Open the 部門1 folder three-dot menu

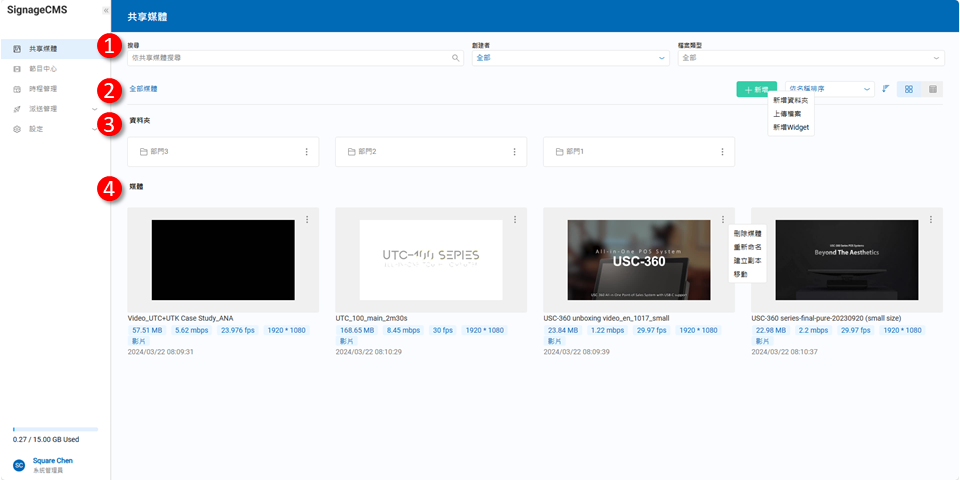pyautogui.click(x=722, y=152)
